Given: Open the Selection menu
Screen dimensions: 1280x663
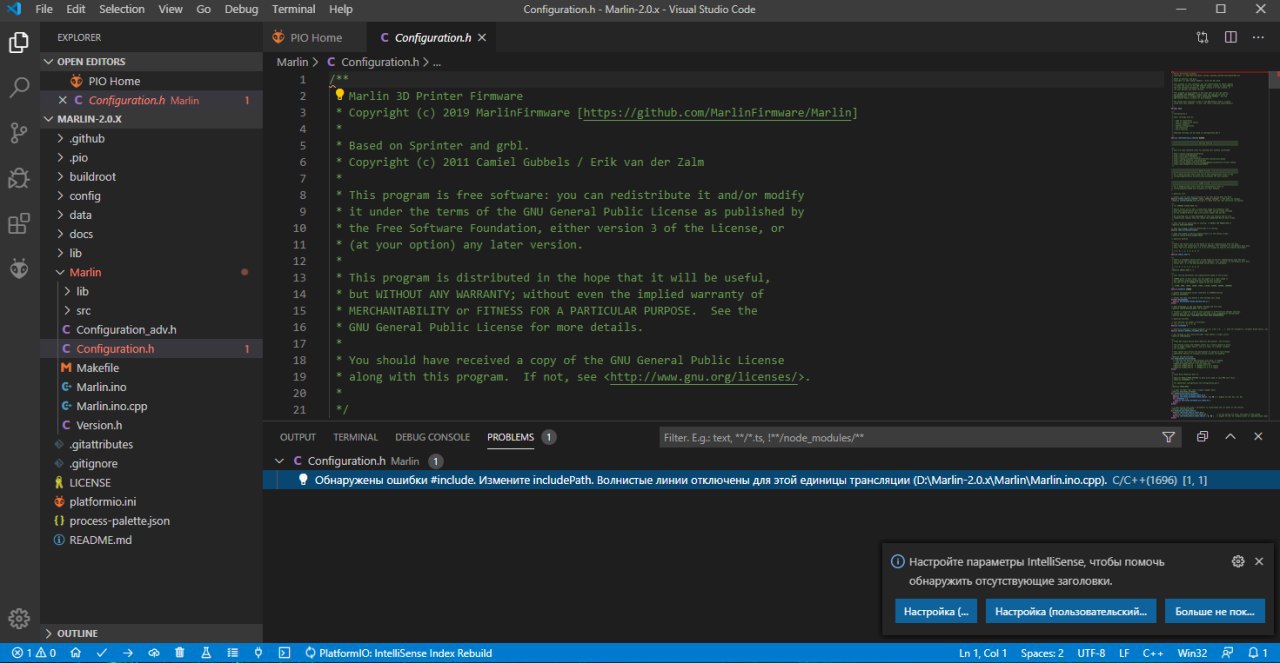Looking at the screenshot, I should [121, 9].
